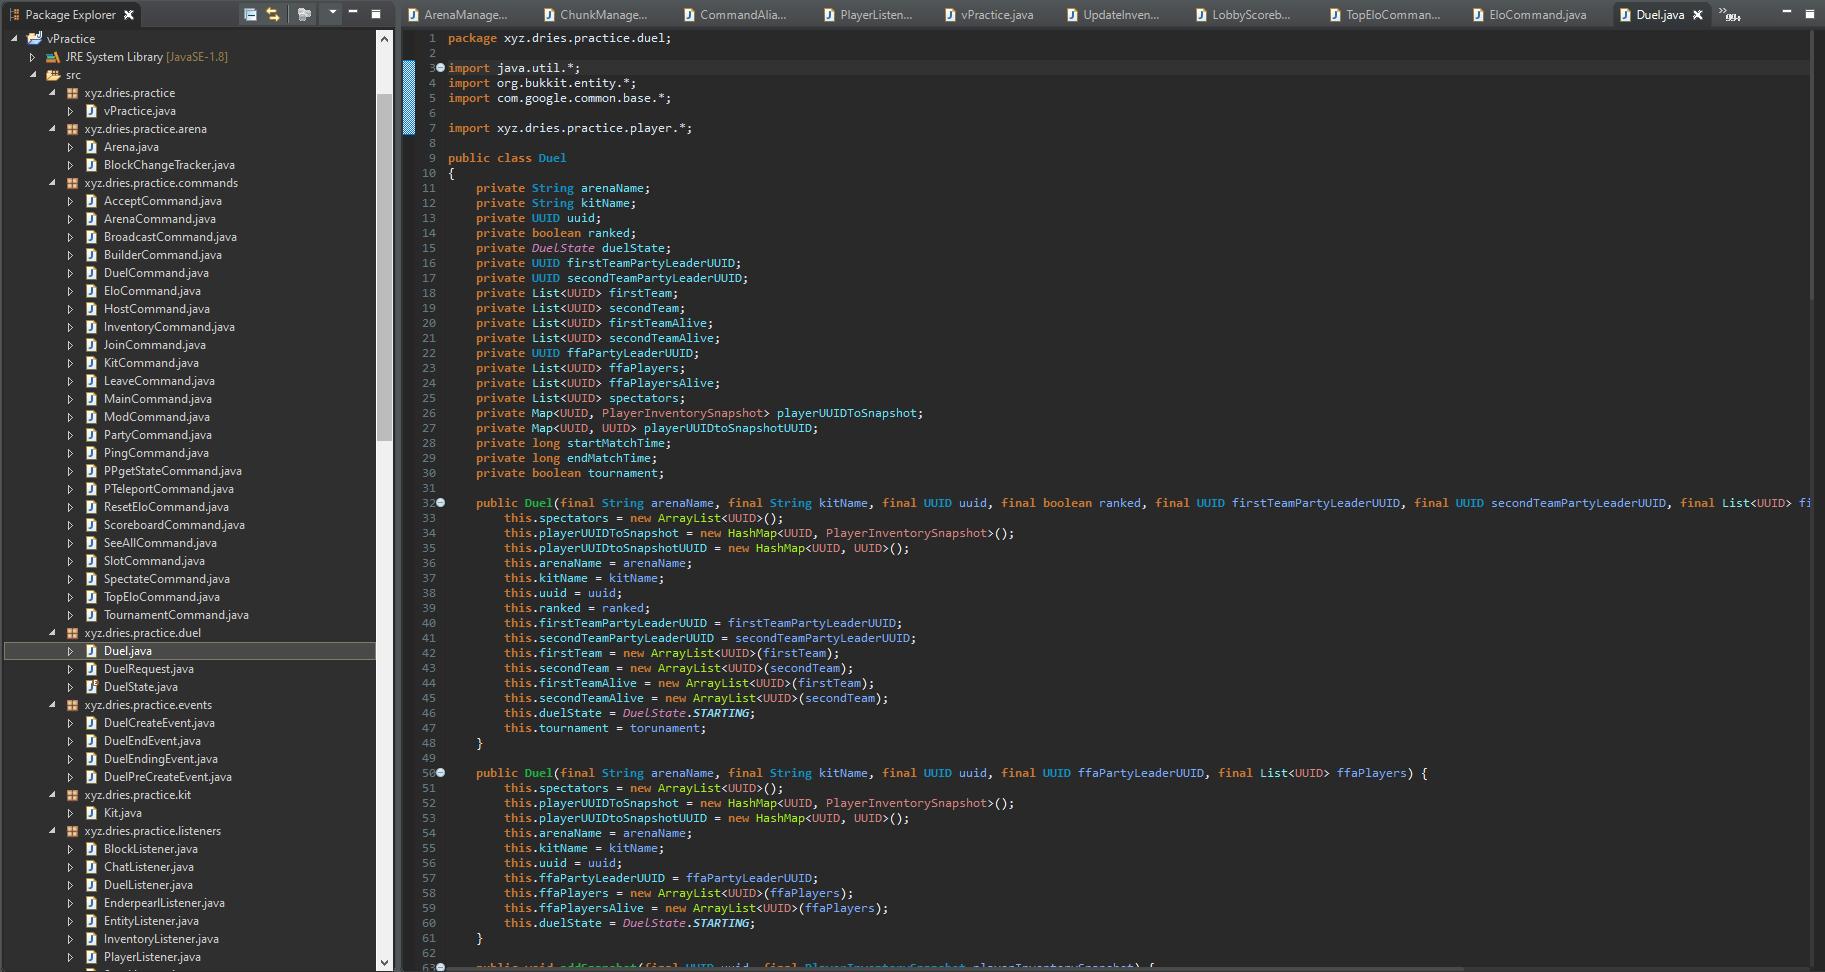This screenshot has width=1825, height=972.
Task: Open the Package Explorer View Menu dropdown
Action: [x=332, y=14]
